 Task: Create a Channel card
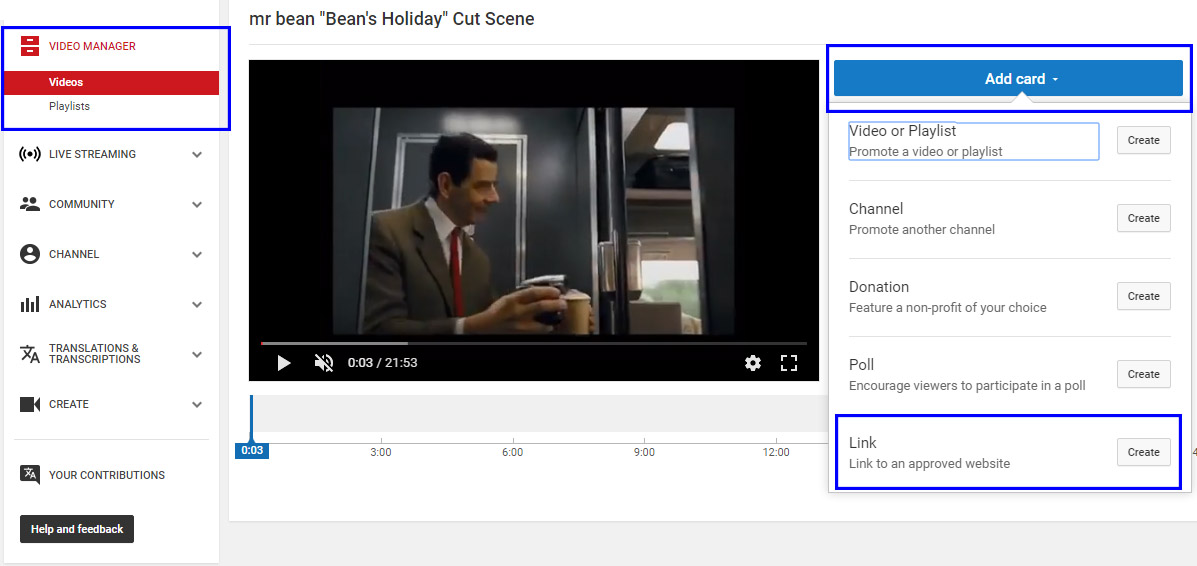click(x=1143, y=218)
